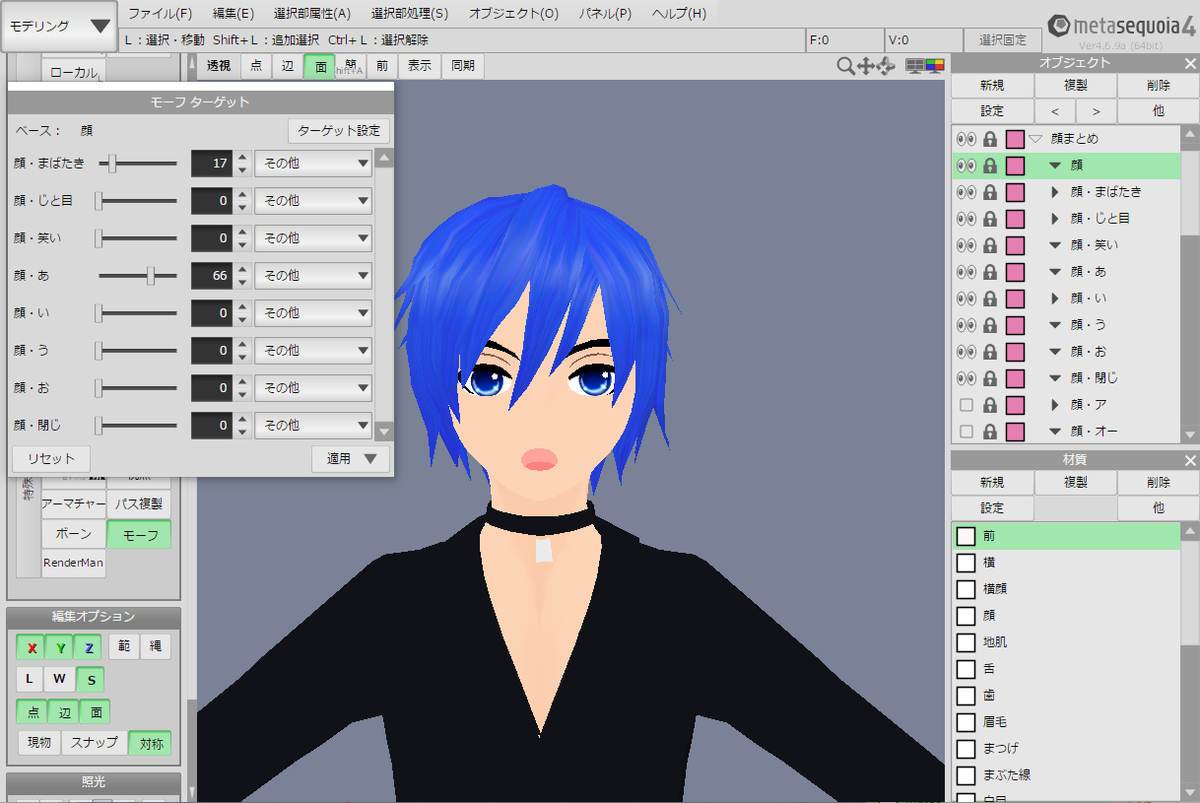
Task: Select S coordinate mode button
Action: [x=90, y=680]
